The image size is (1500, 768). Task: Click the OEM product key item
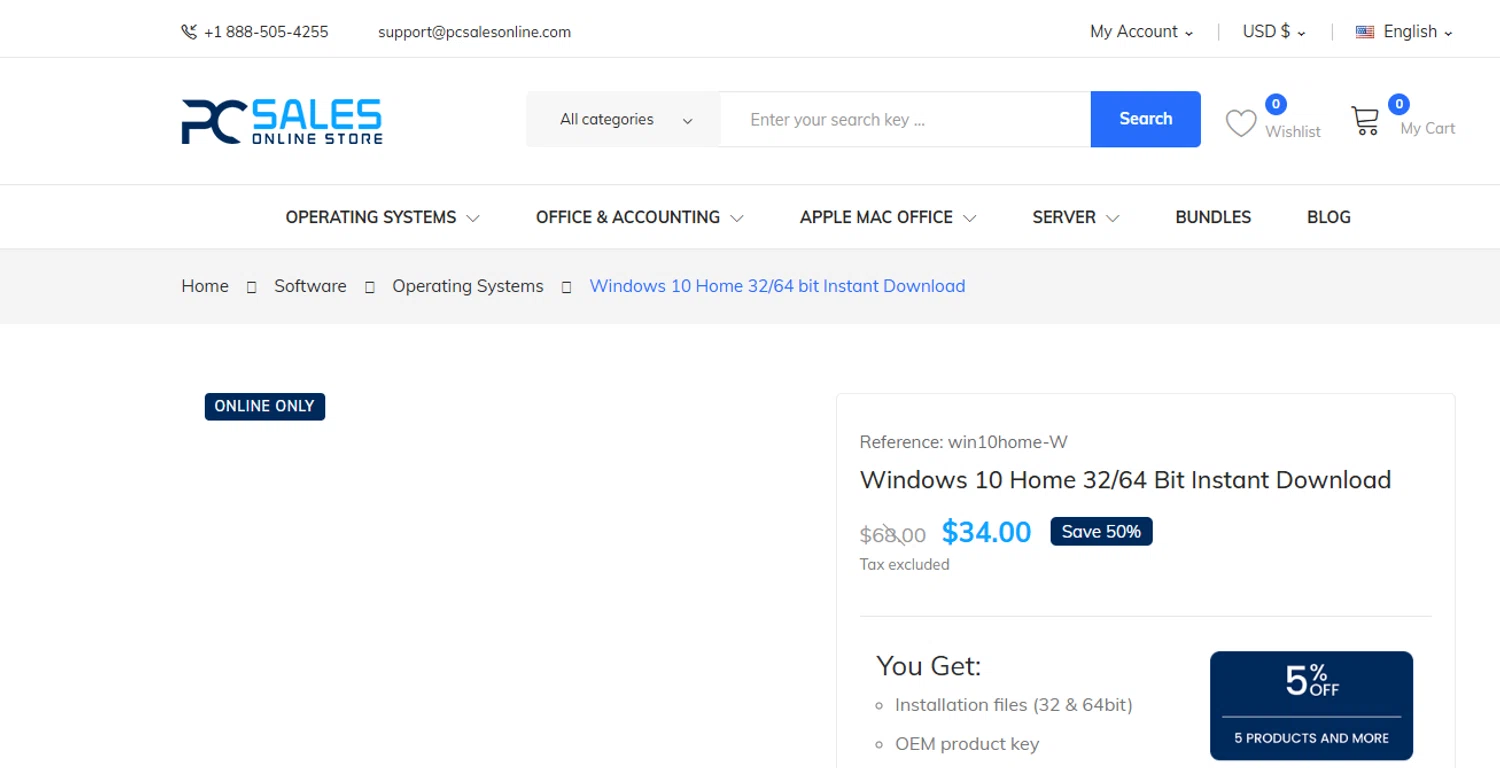(967, 744)
